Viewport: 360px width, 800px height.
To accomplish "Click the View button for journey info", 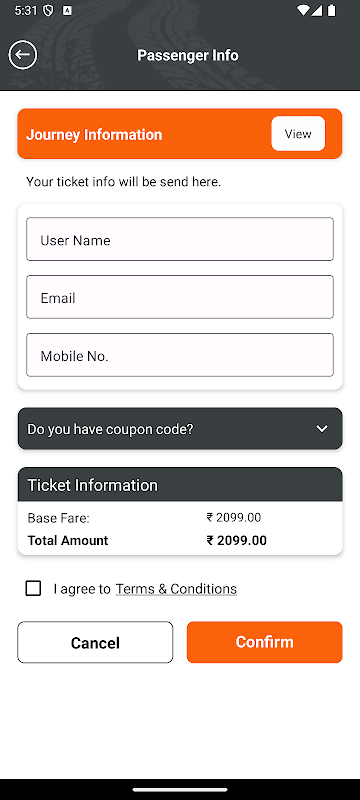I will tap(298, 134).
